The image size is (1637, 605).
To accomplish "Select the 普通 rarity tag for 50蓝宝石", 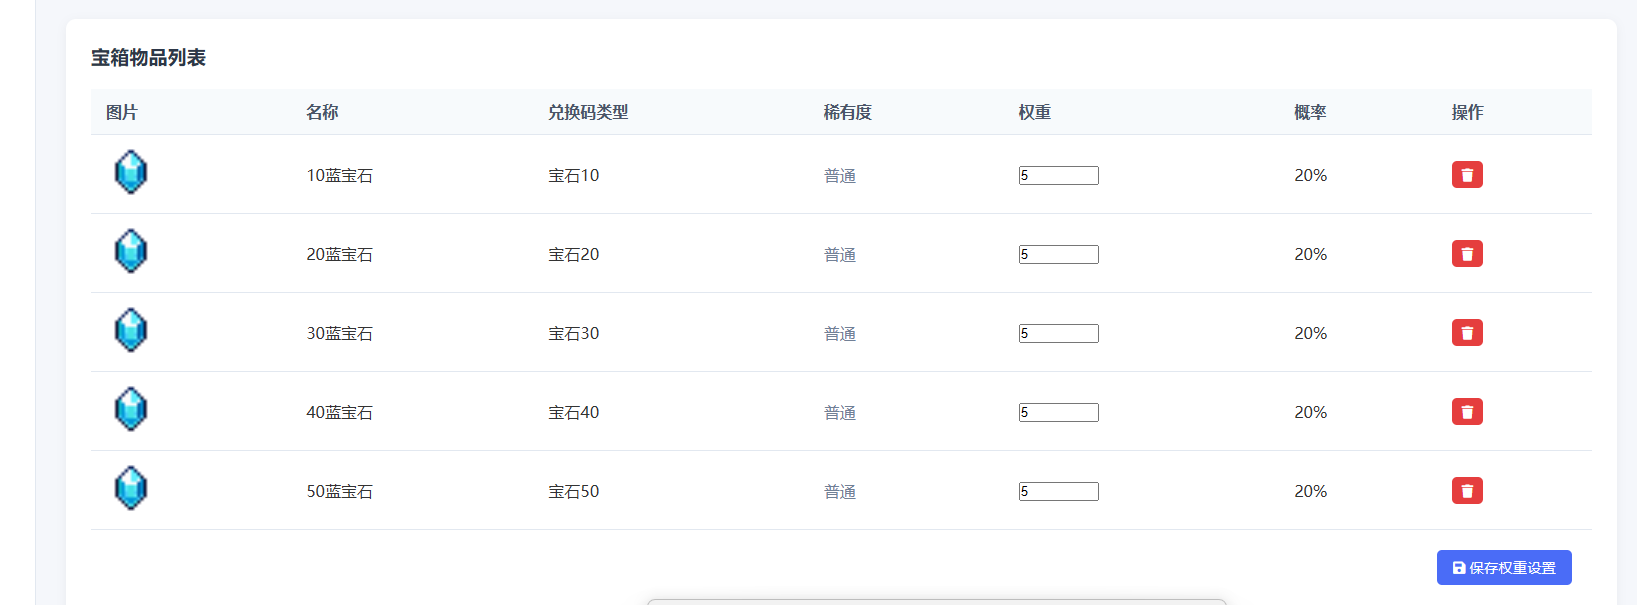I will 840,492.
